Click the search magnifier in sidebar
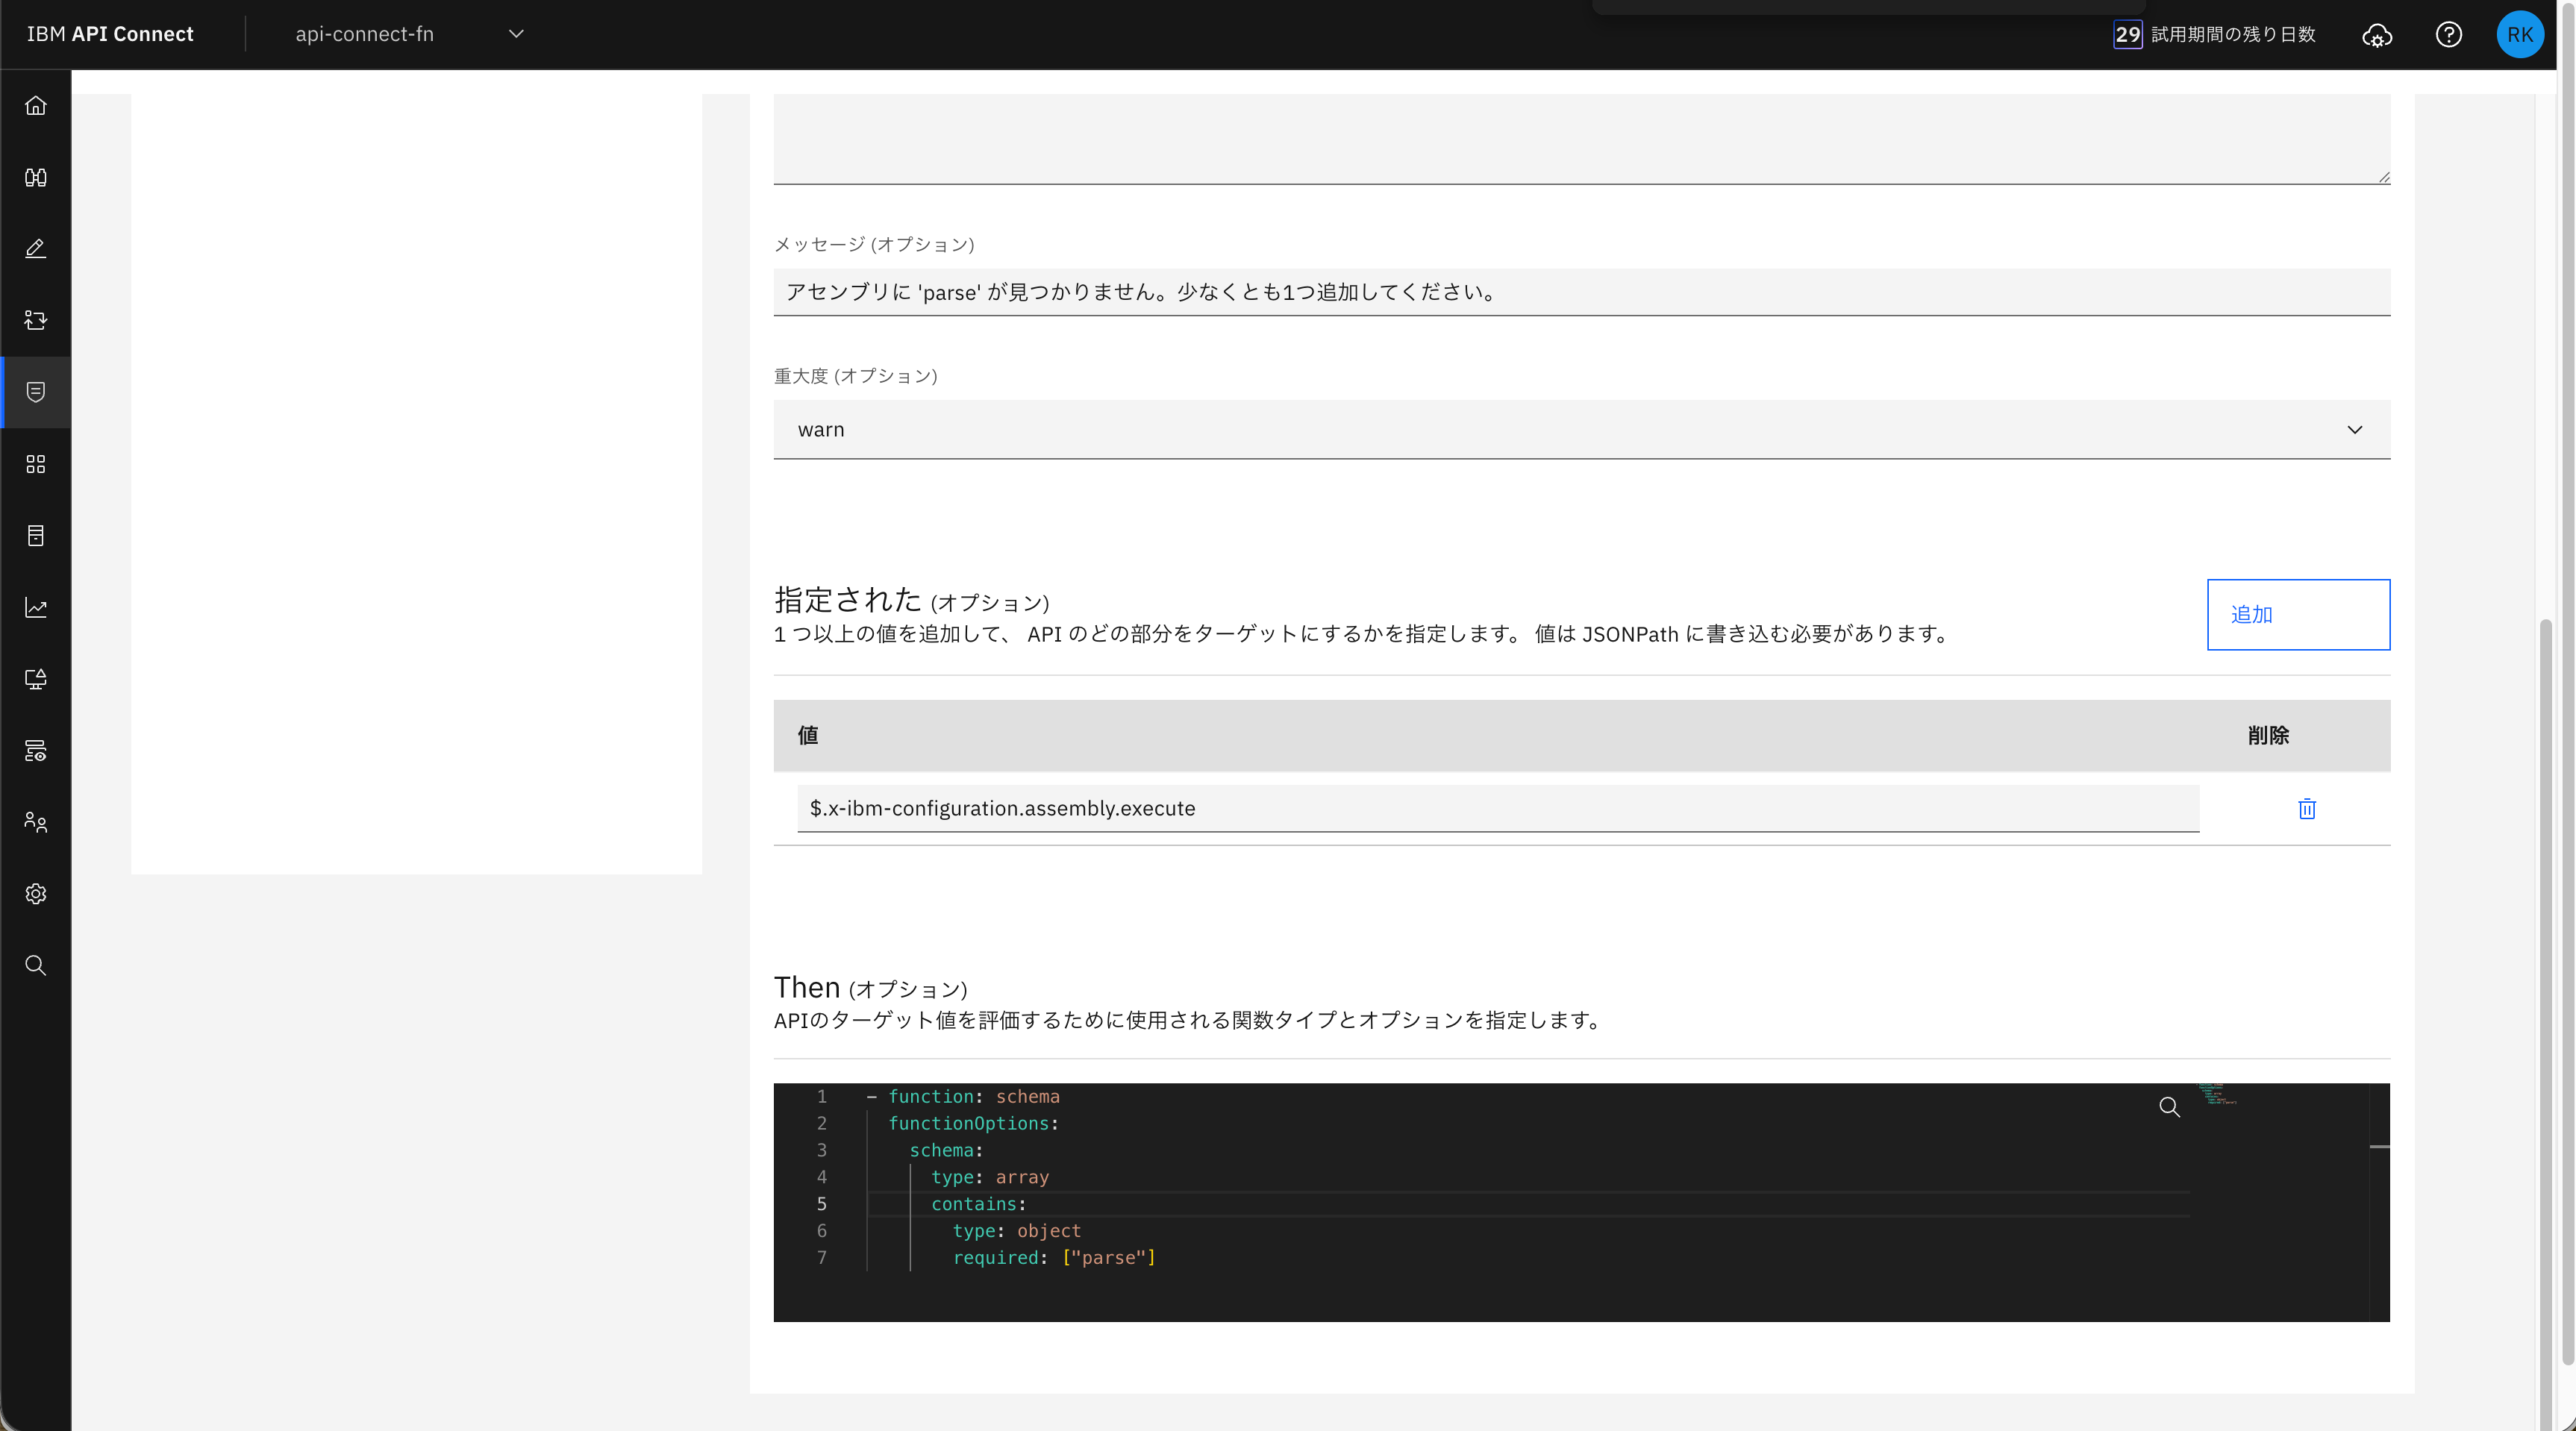The image size is (2576, 1431). pyautogui.click(x=36, y=965)
